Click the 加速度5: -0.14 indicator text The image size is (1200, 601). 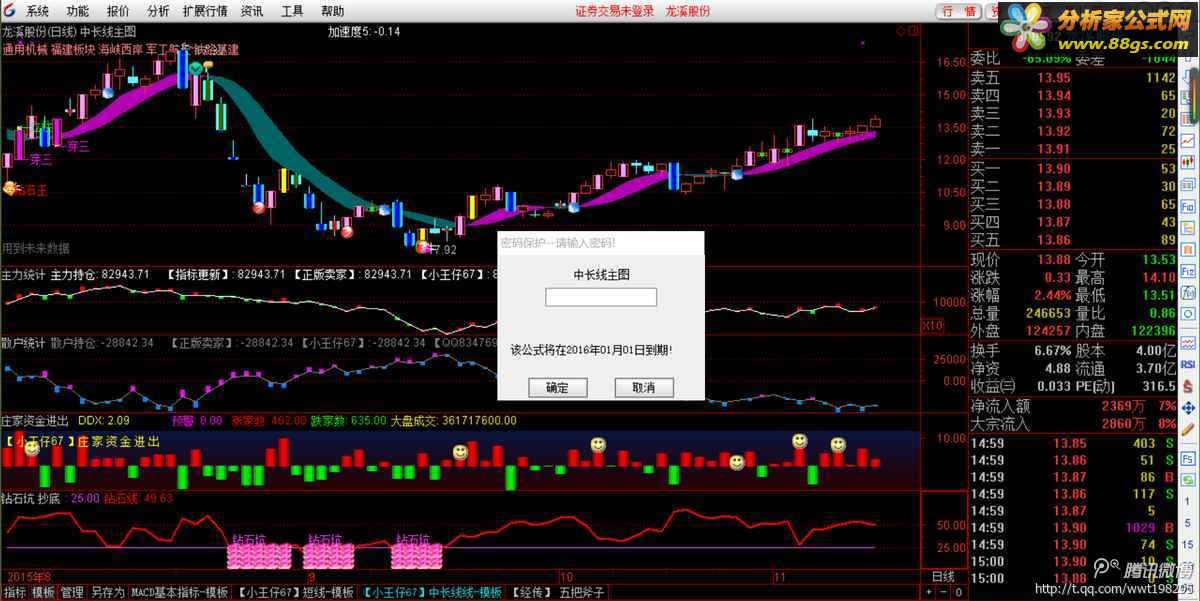[364, 31]
